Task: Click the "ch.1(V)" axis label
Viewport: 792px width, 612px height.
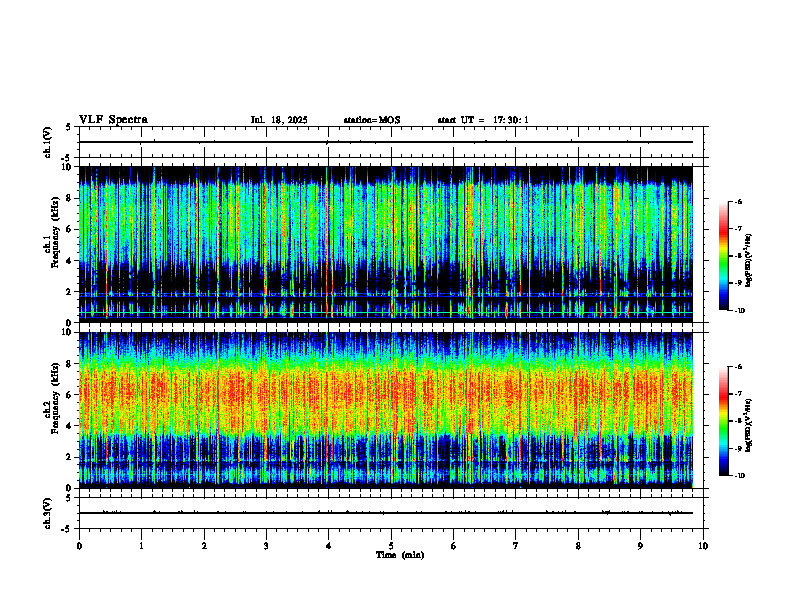Action: click(48, 142)
